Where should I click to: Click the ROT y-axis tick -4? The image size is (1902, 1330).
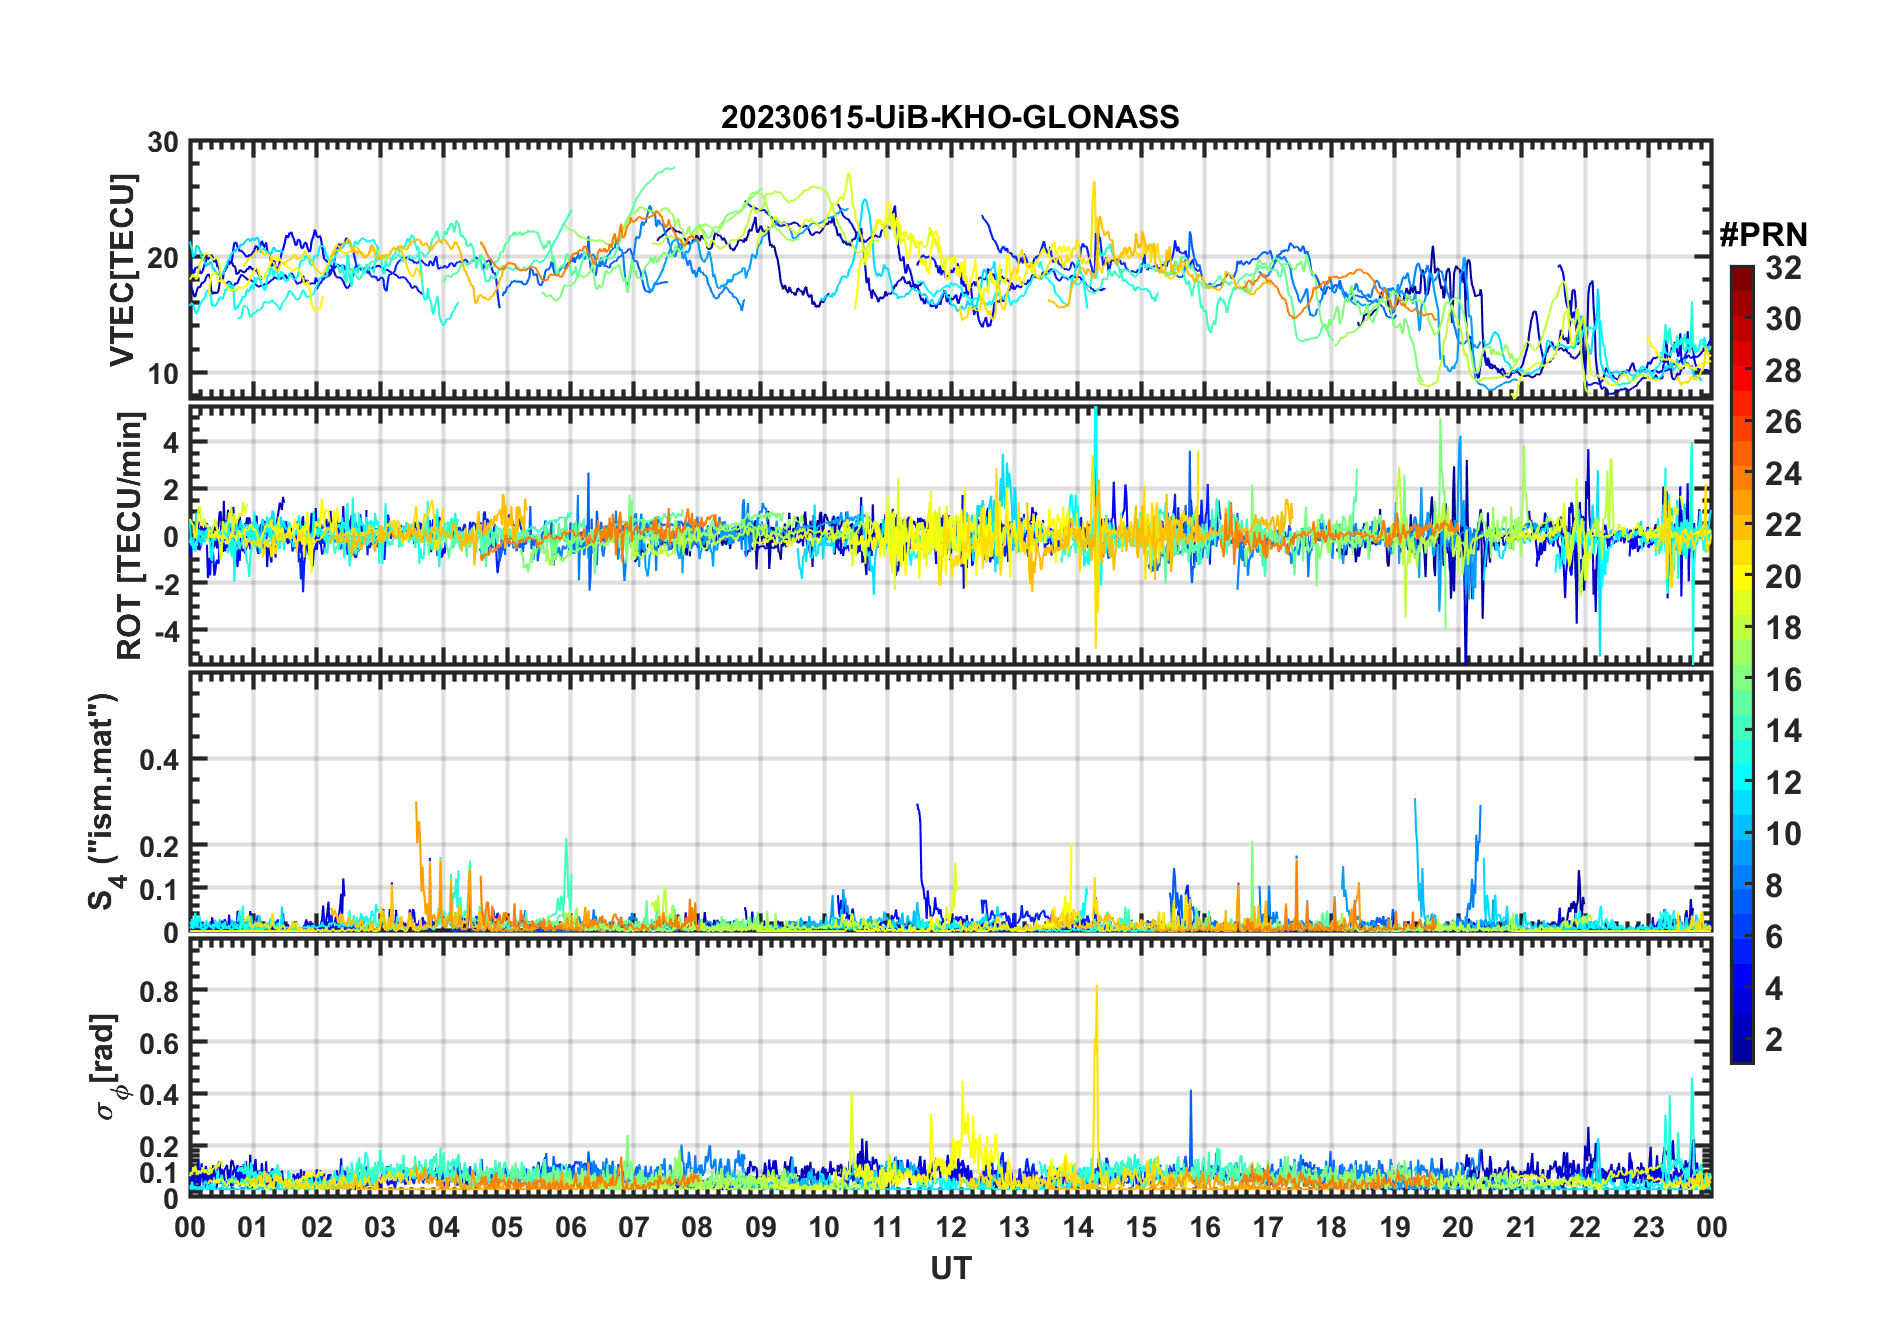tap(168, 631)
